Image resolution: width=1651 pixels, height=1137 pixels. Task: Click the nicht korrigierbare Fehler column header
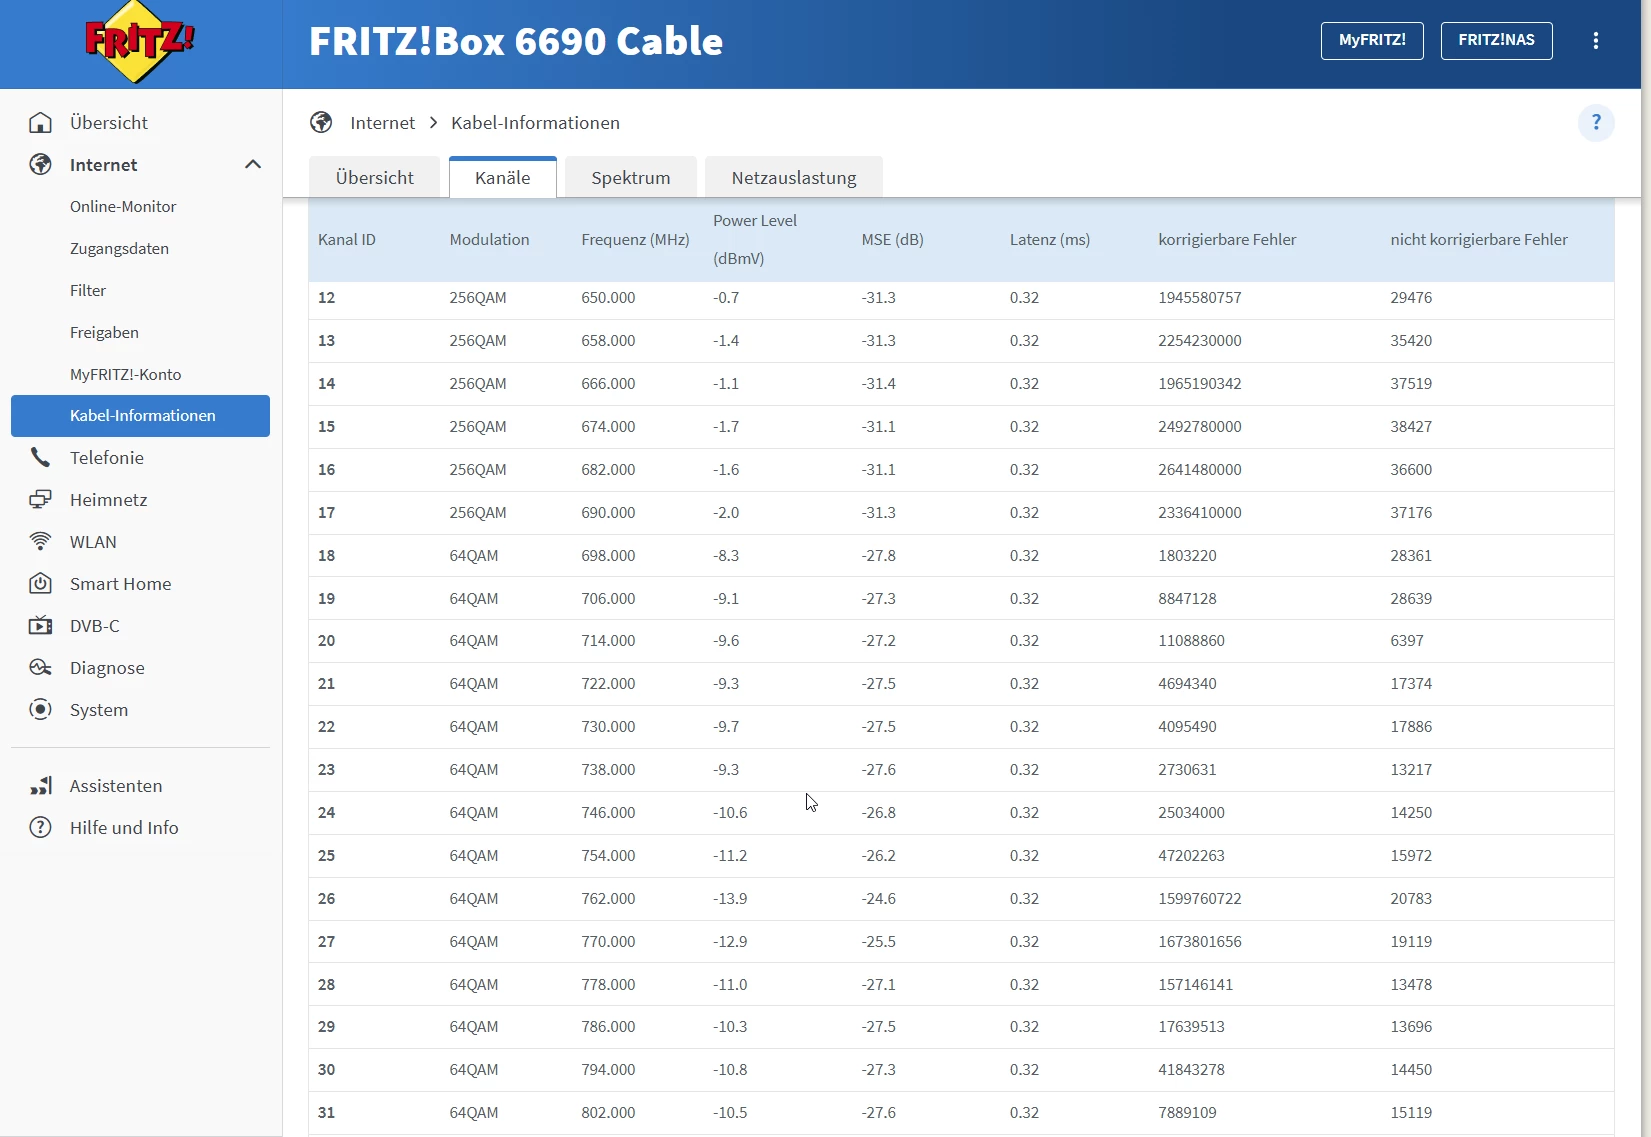[1479, 240]
